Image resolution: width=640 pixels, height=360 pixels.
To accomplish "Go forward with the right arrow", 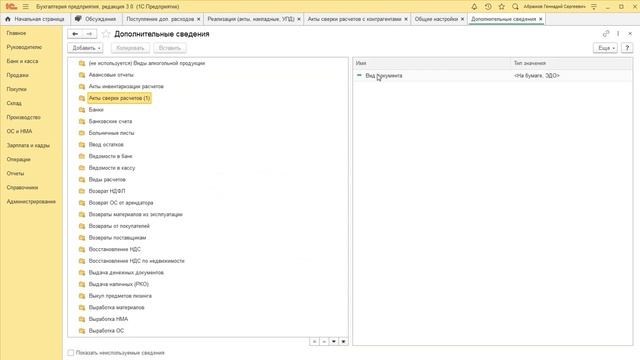I will click(89, 34).
